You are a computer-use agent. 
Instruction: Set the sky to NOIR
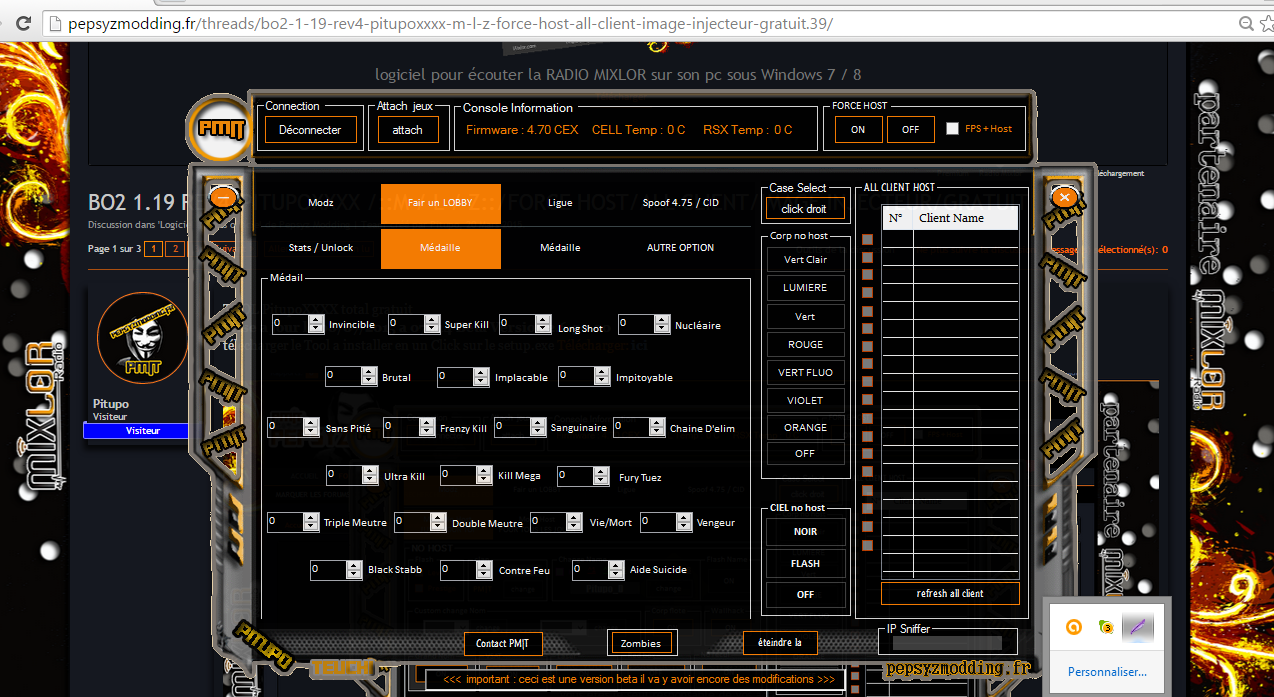[806, 532]
